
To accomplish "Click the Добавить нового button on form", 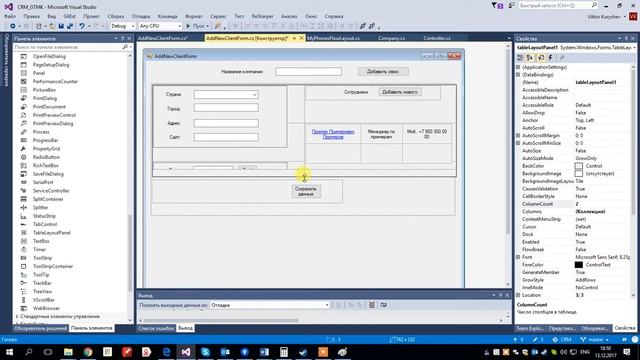I will click(x=400, y=92).
